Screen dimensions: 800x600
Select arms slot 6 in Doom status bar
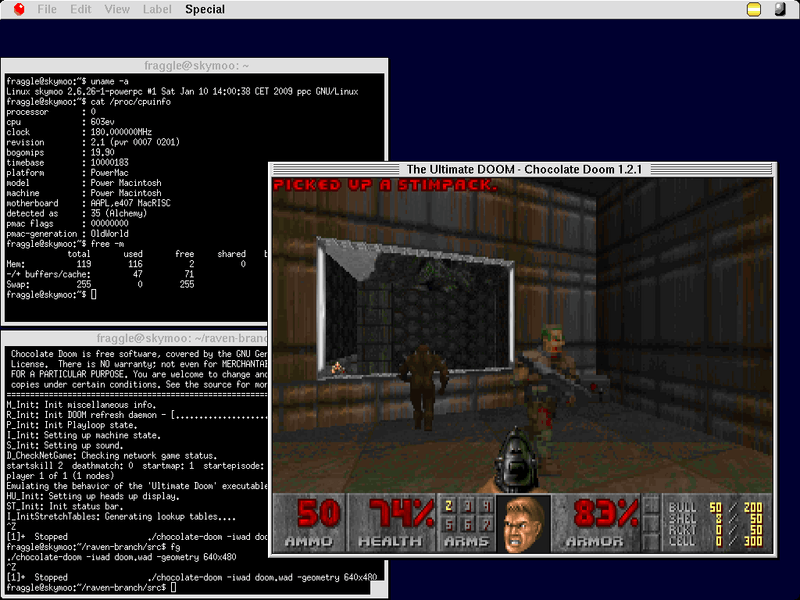(x=467, y=524)
